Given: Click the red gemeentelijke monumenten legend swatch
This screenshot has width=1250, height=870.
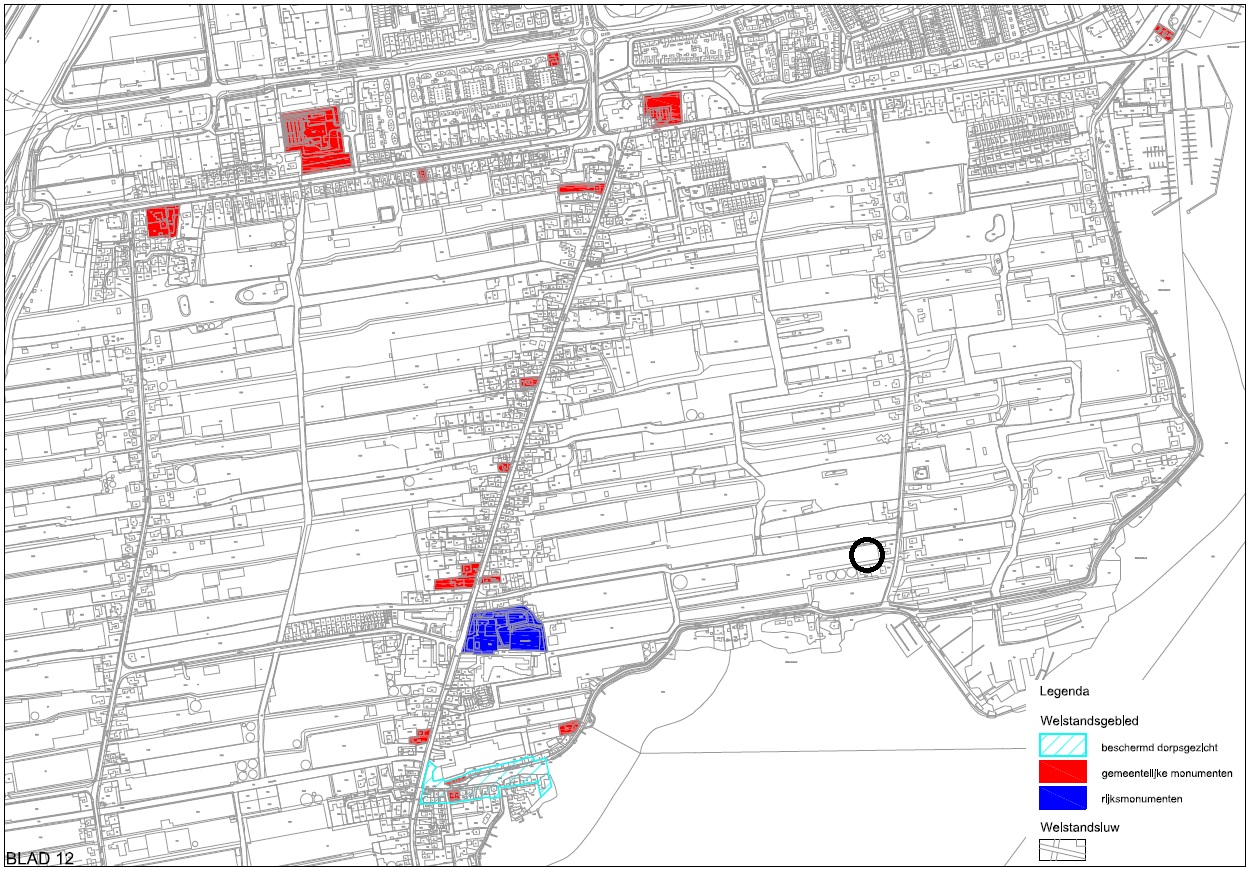Looking at the screenshot, I should click(1062, 772).
